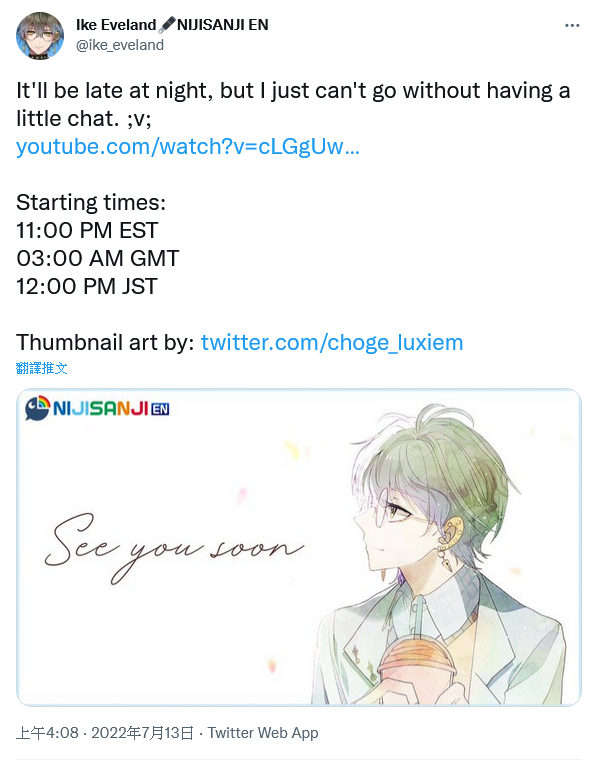The image size is (598, 760).
Task: Click the NIJISANJI EN logo in the thumbnail
Action: click(x=97, y=408)
